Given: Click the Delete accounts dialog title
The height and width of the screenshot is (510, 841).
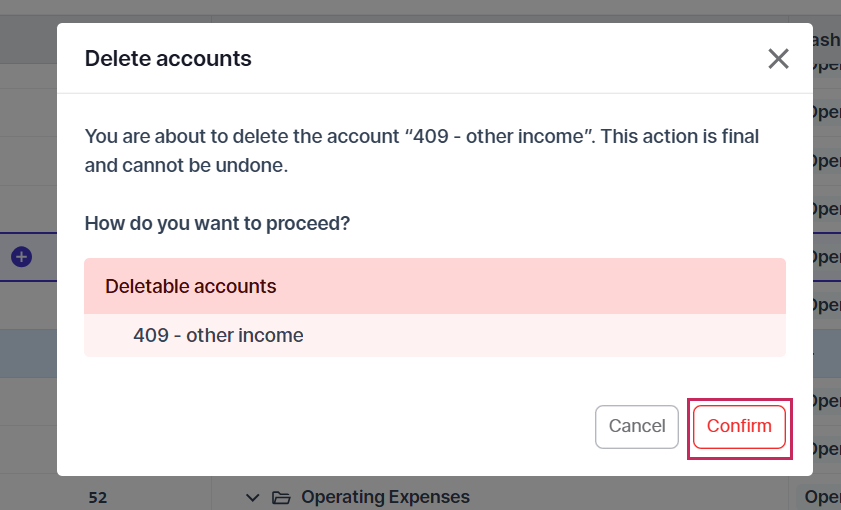Looking at the screenshot, I should pos(168,59).
